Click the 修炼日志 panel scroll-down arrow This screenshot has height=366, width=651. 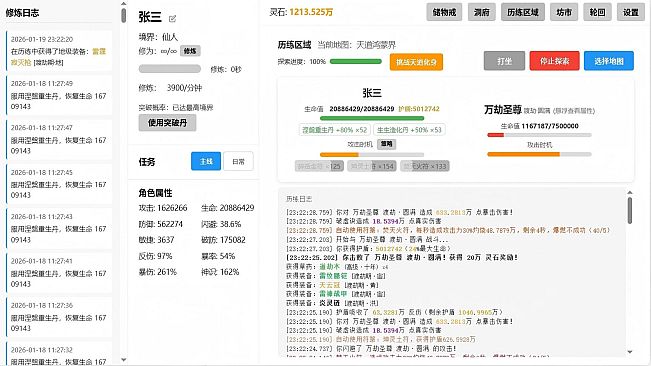(123, 360)
